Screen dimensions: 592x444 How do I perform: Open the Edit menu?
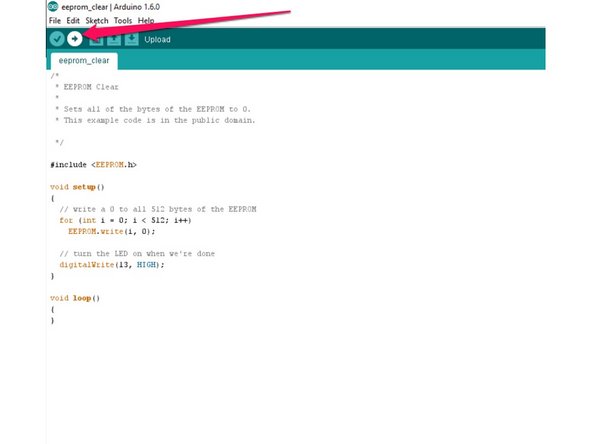tap(73, 20)
